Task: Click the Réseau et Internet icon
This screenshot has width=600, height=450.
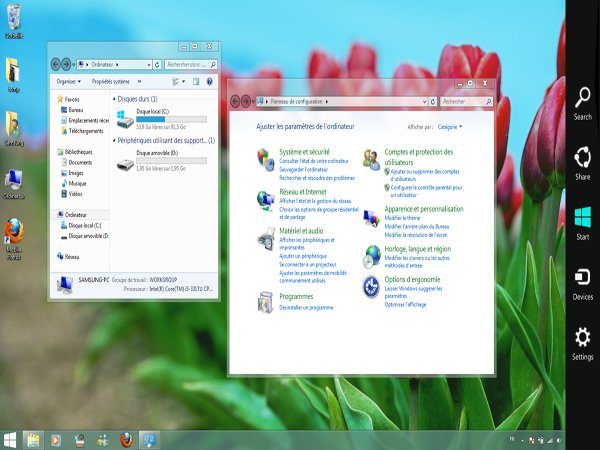Action: point(266,201)
